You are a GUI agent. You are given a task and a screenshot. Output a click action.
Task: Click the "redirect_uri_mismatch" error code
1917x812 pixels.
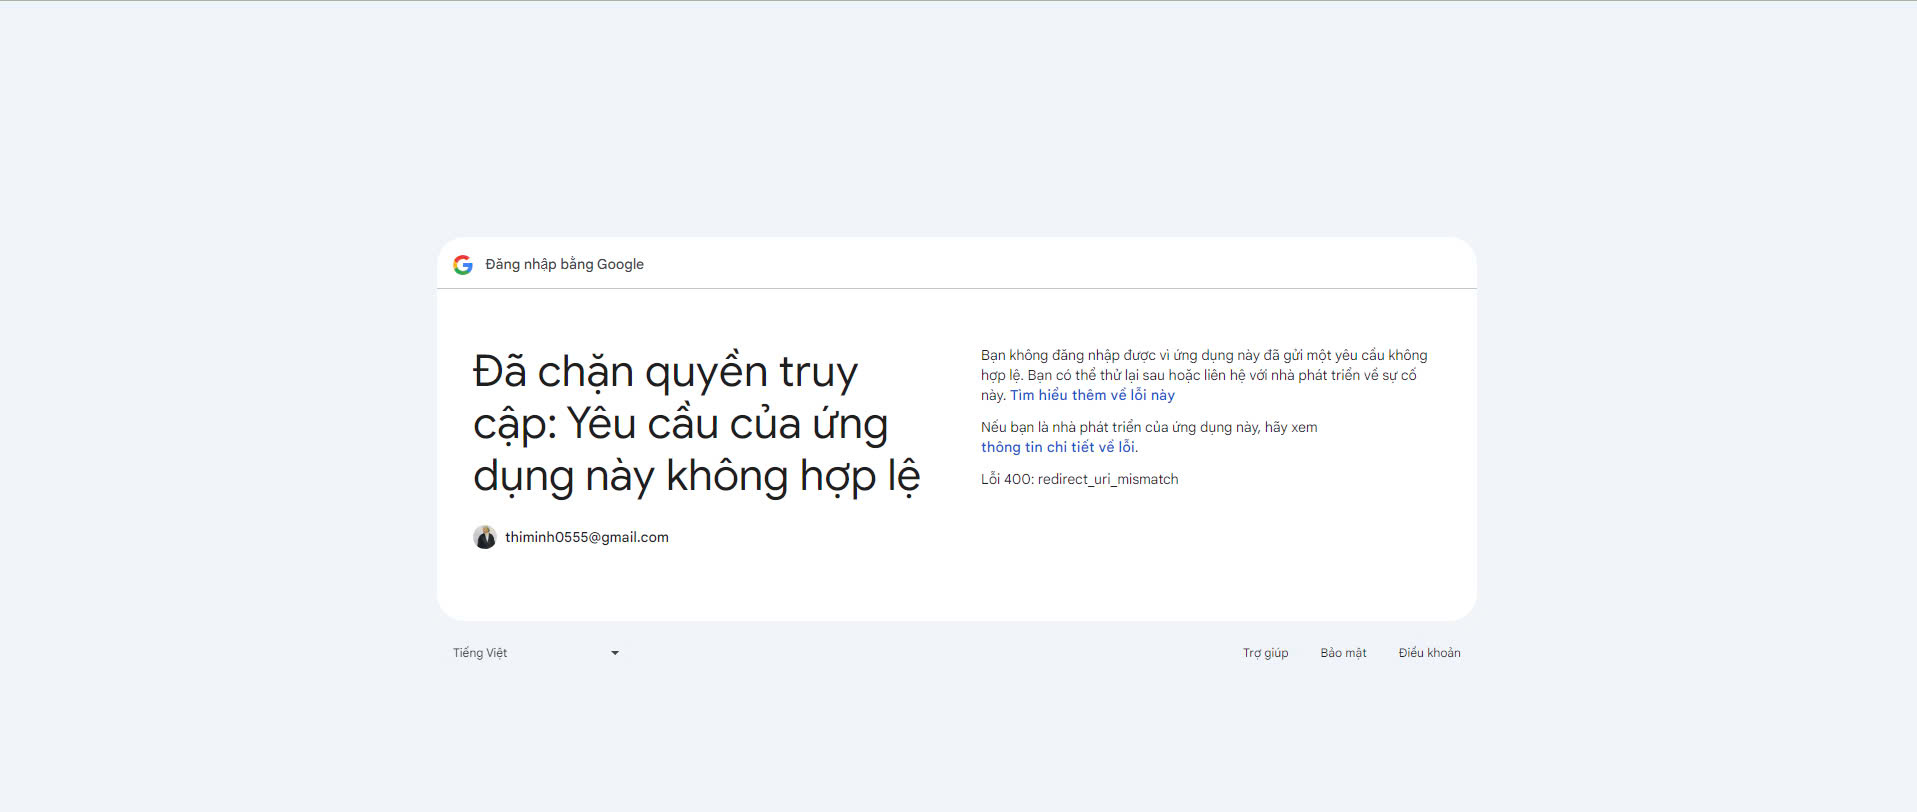(x=1108, y=479)
